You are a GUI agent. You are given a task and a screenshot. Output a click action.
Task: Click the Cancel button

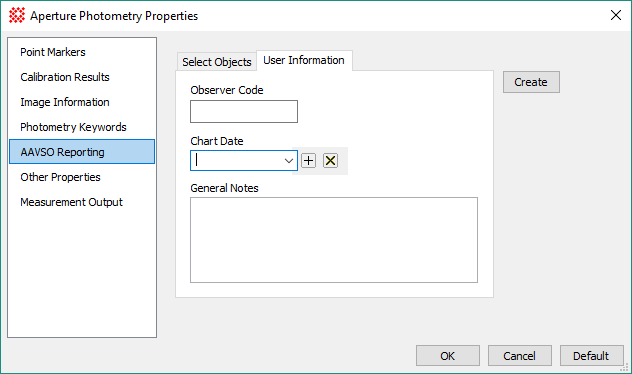pos(520,356)
